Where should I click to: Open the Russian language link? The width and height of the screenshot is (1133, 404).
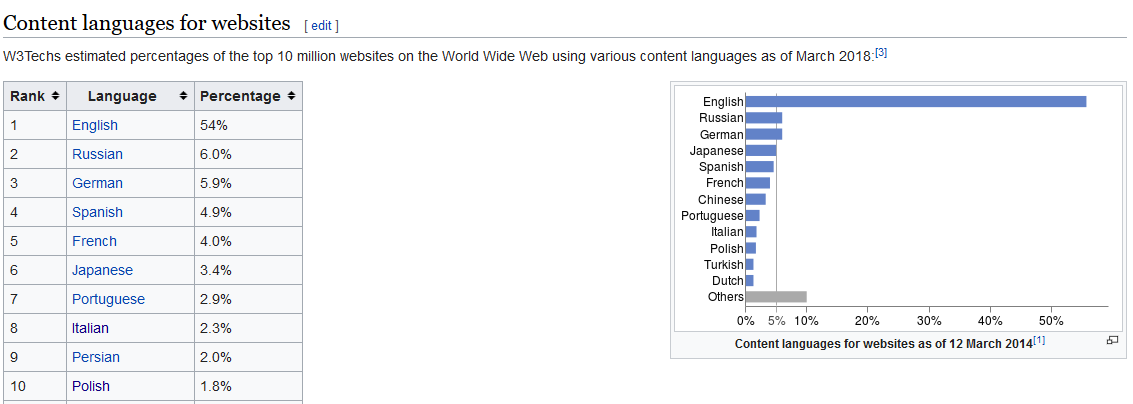coord(97,154)
